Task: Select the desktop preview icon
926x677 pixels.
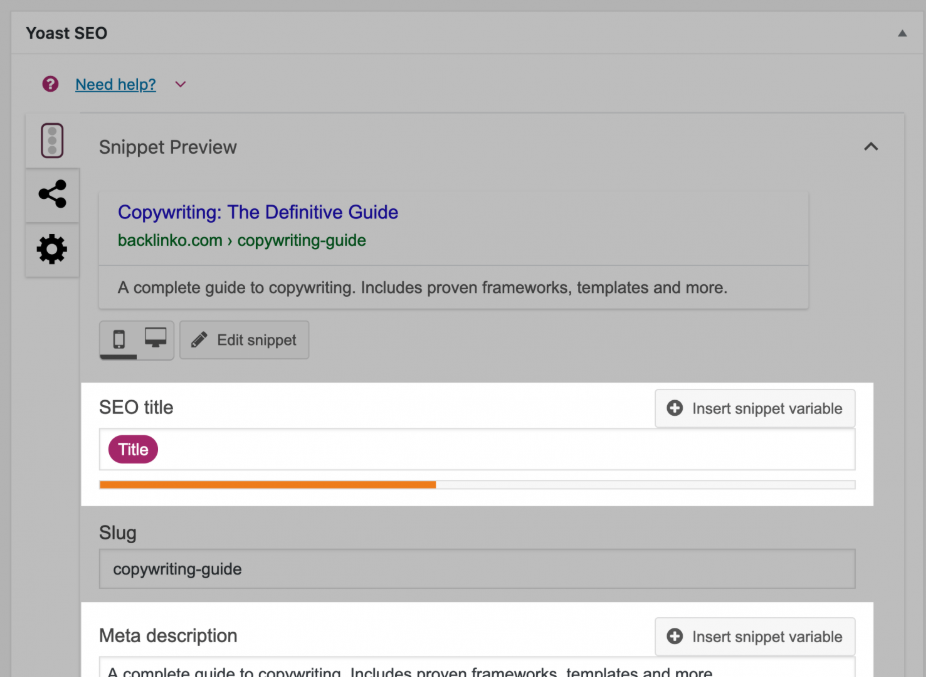Action: coord(155,338)
